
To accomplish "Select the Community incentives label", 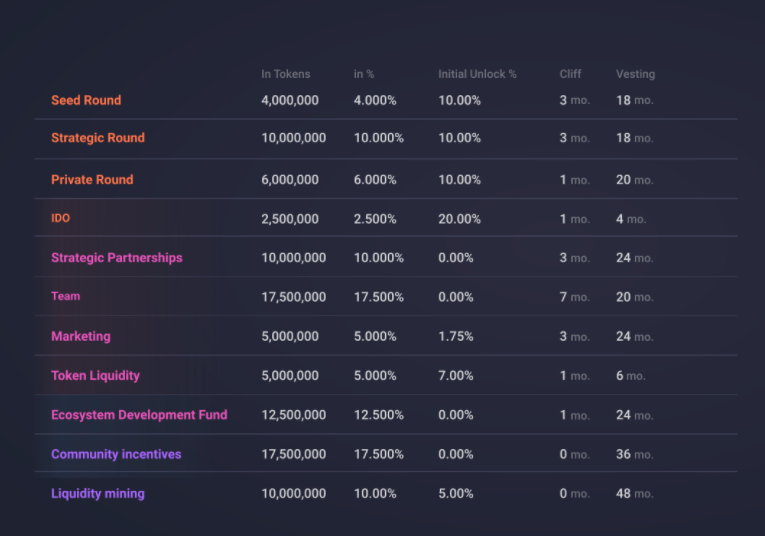I will click(x=116, y=454).
